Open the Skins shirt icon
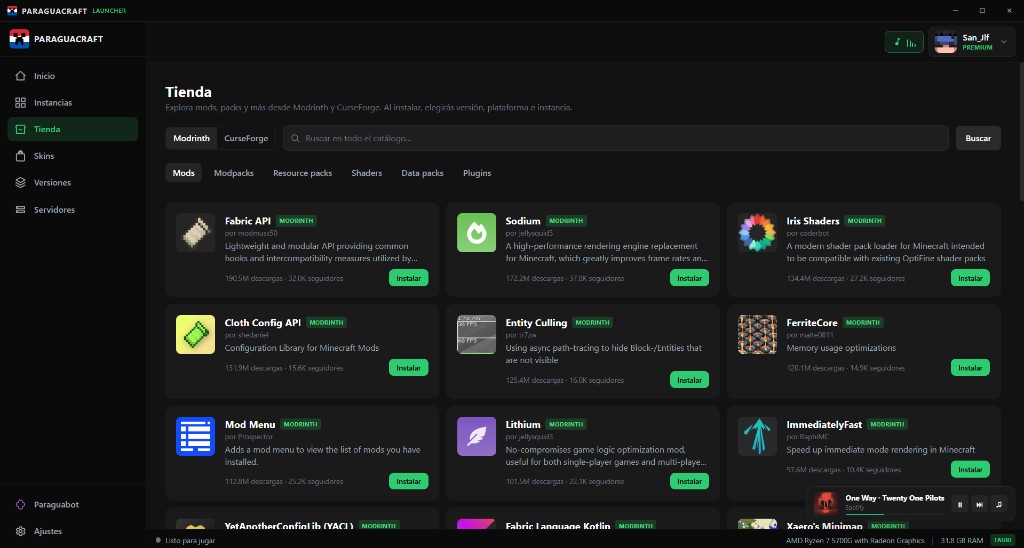Viewport: 1024px width, 548px height. pyautogui.click(x=20, y=156)
